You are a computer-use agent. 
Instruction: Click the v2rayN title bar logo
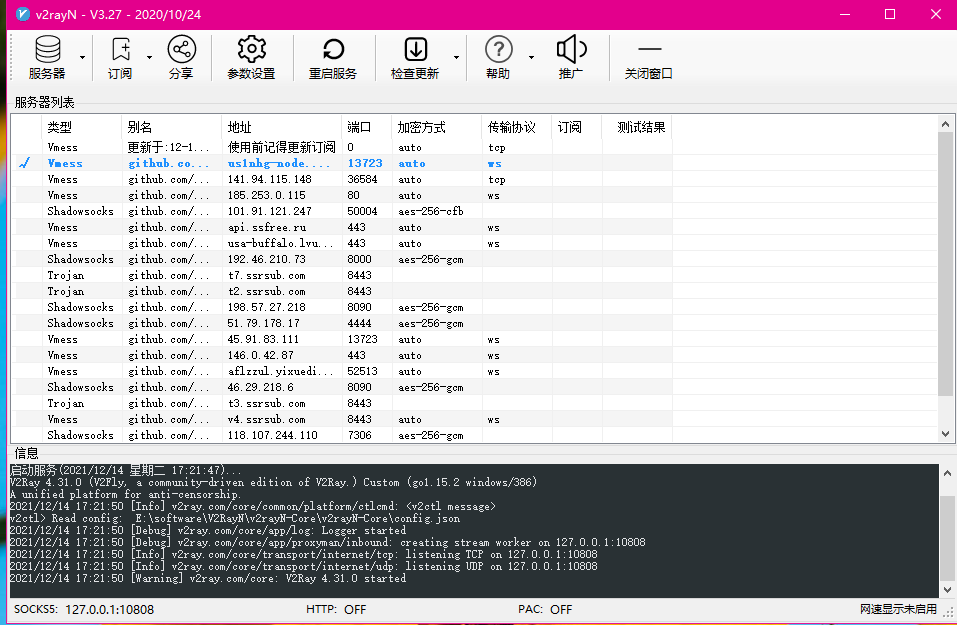point(23,14)
